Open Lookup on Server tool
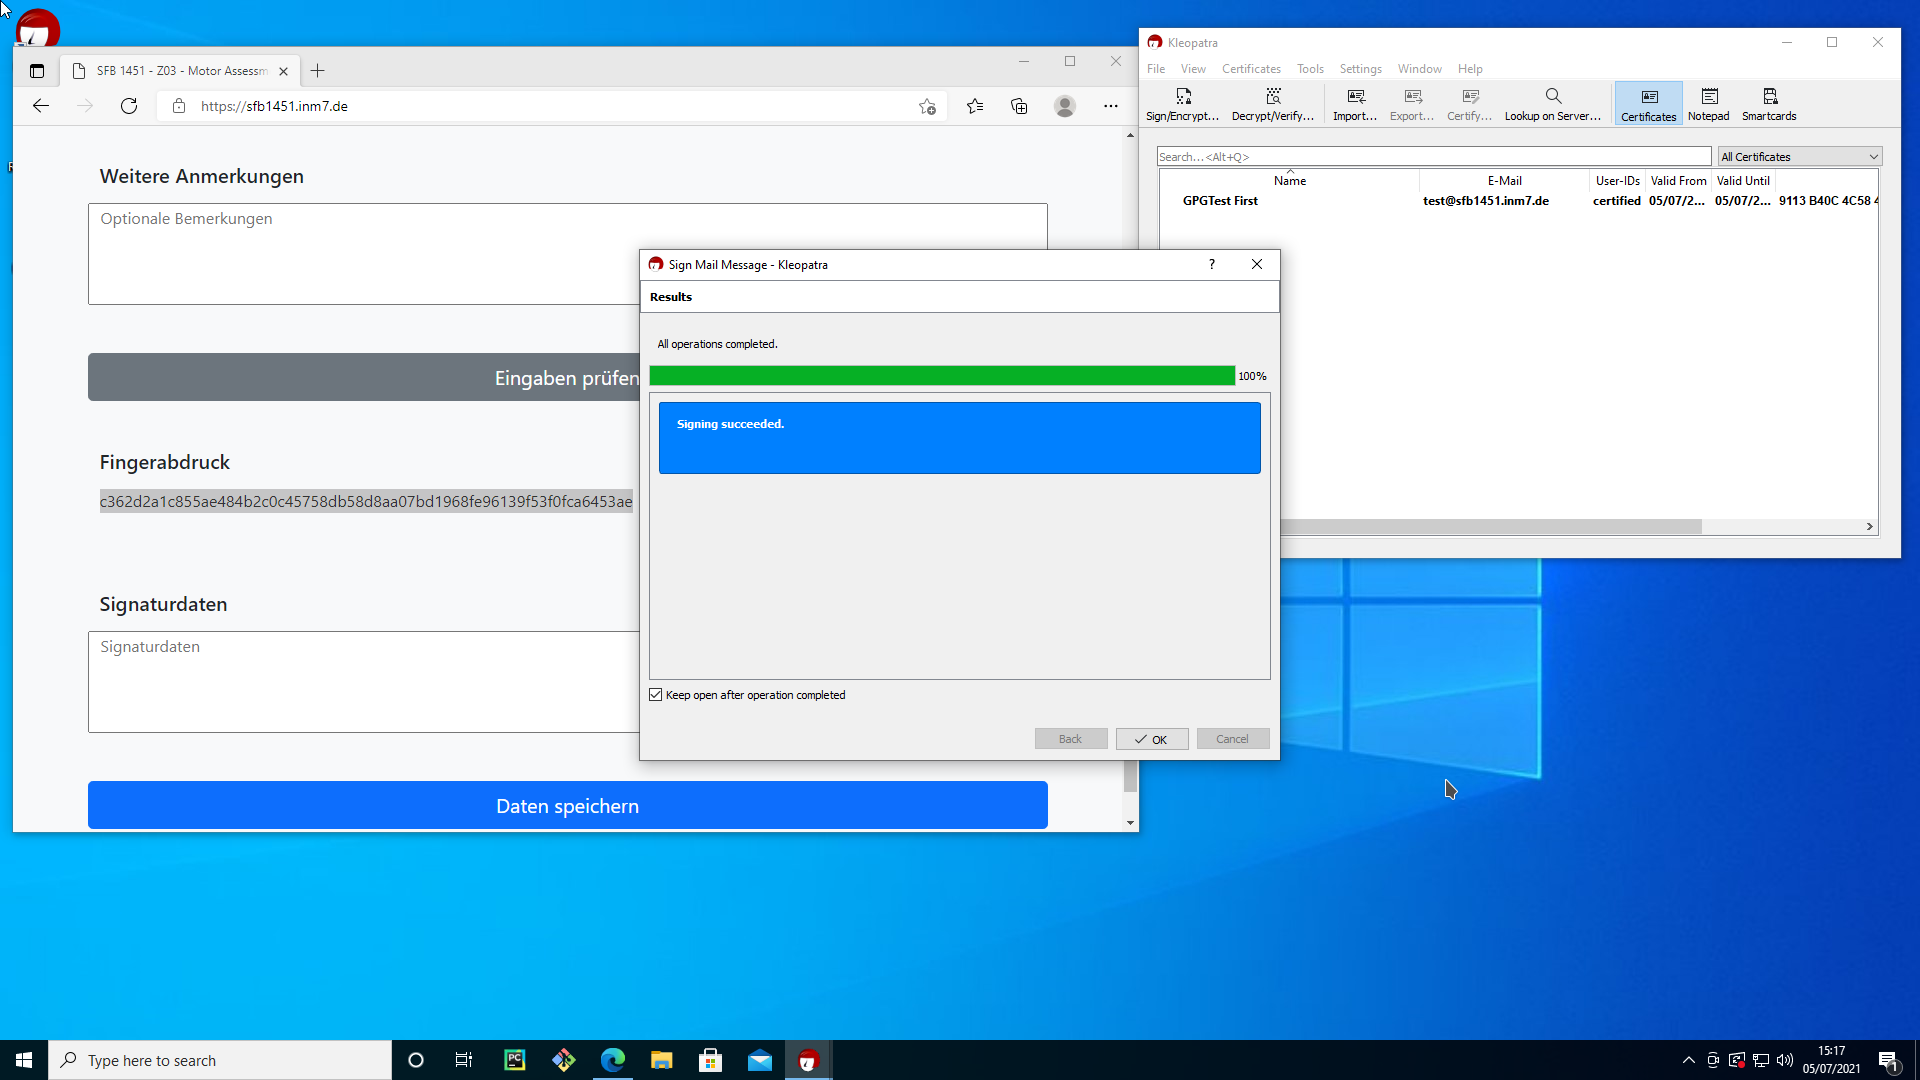 pyautogui.click(x=1553, y=104)
